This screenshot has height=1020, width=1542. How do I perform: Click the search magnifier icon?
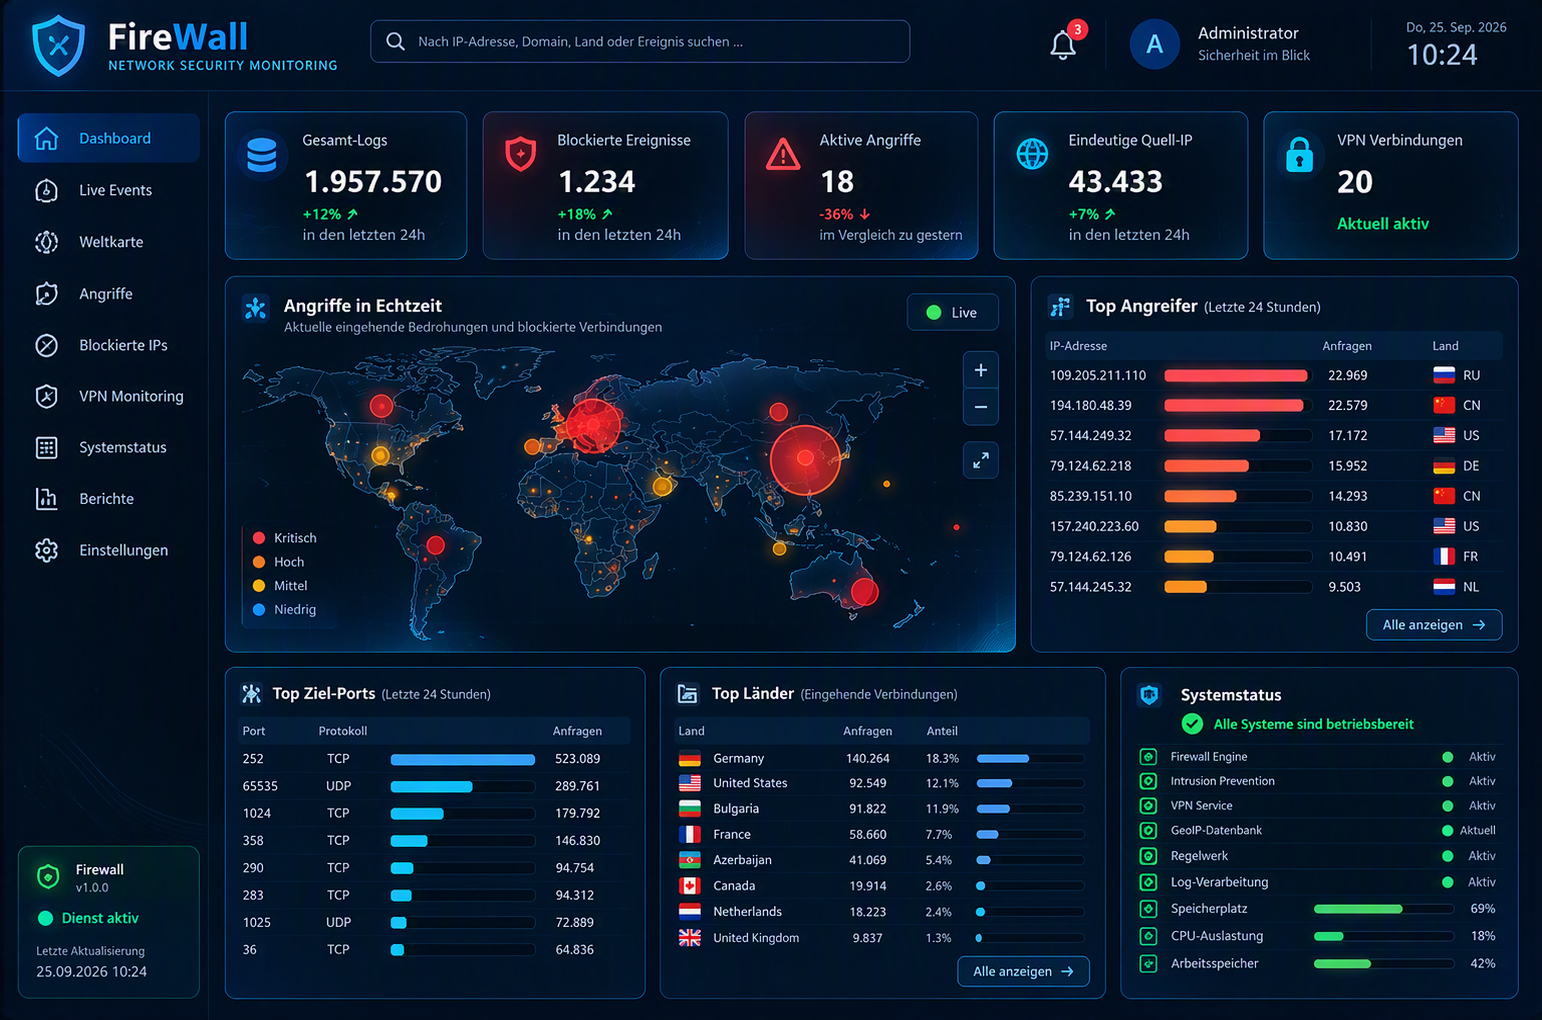(x=395, y=42)
